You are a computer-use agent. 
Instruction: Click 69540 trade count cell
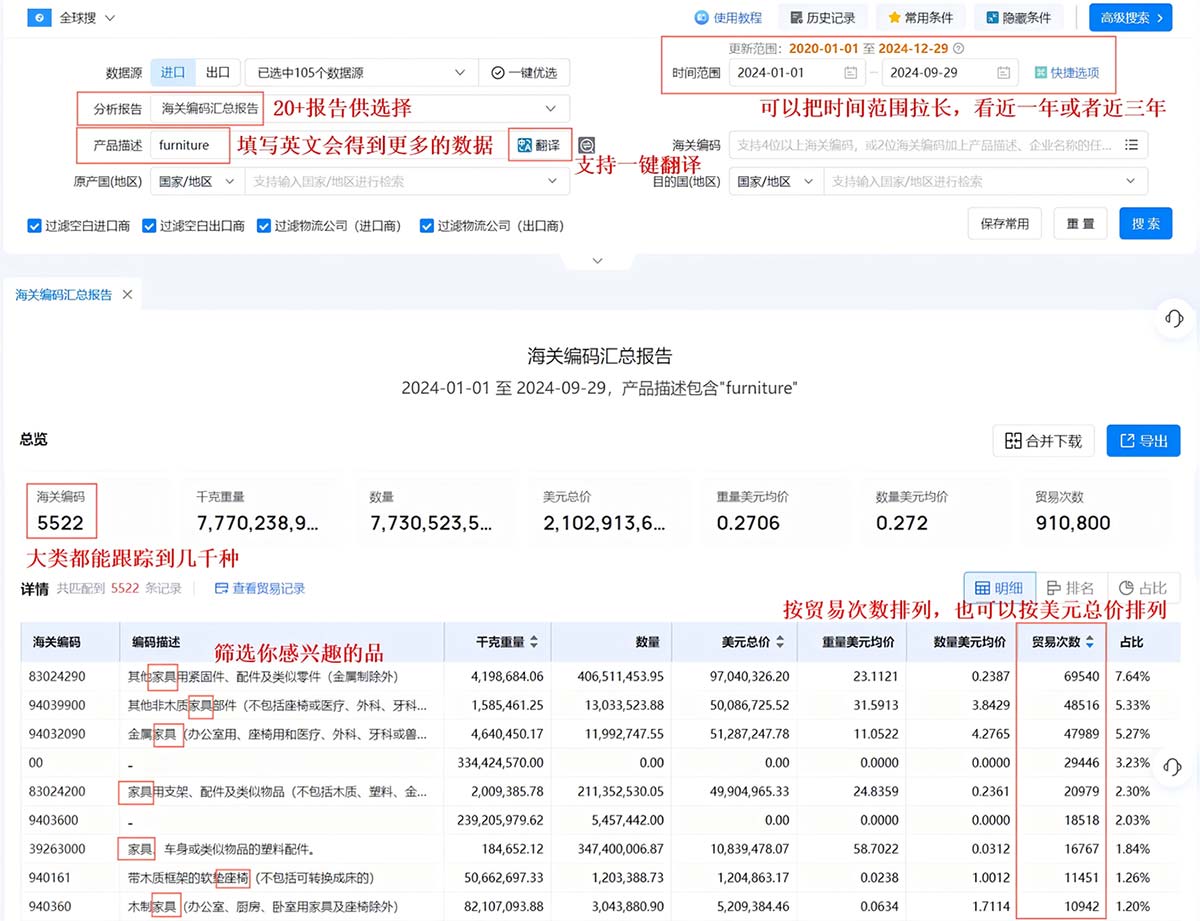(x=1082, y=676)
